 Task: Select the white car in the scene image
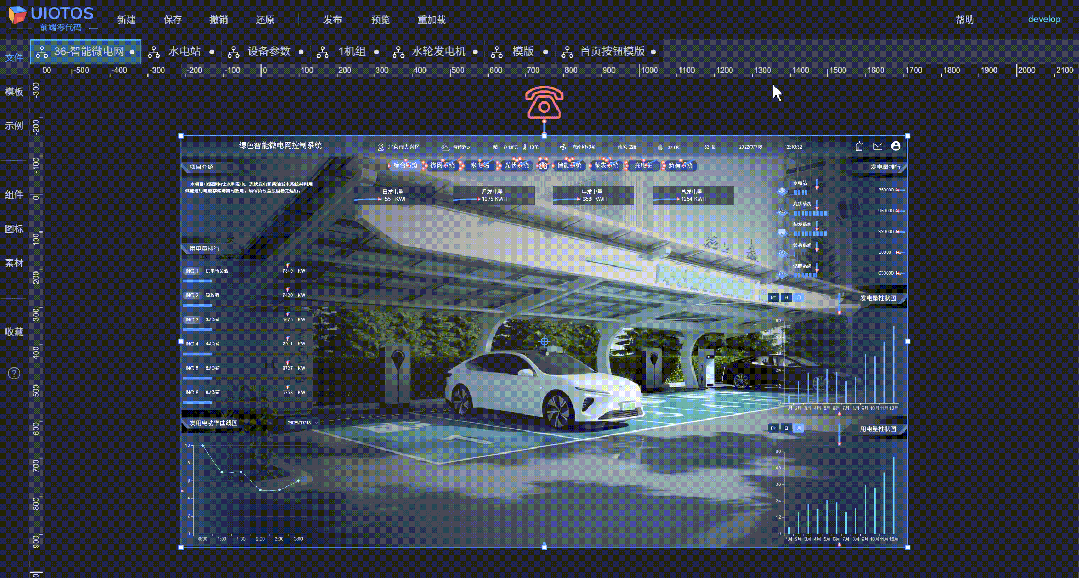[x=544, y=389]
